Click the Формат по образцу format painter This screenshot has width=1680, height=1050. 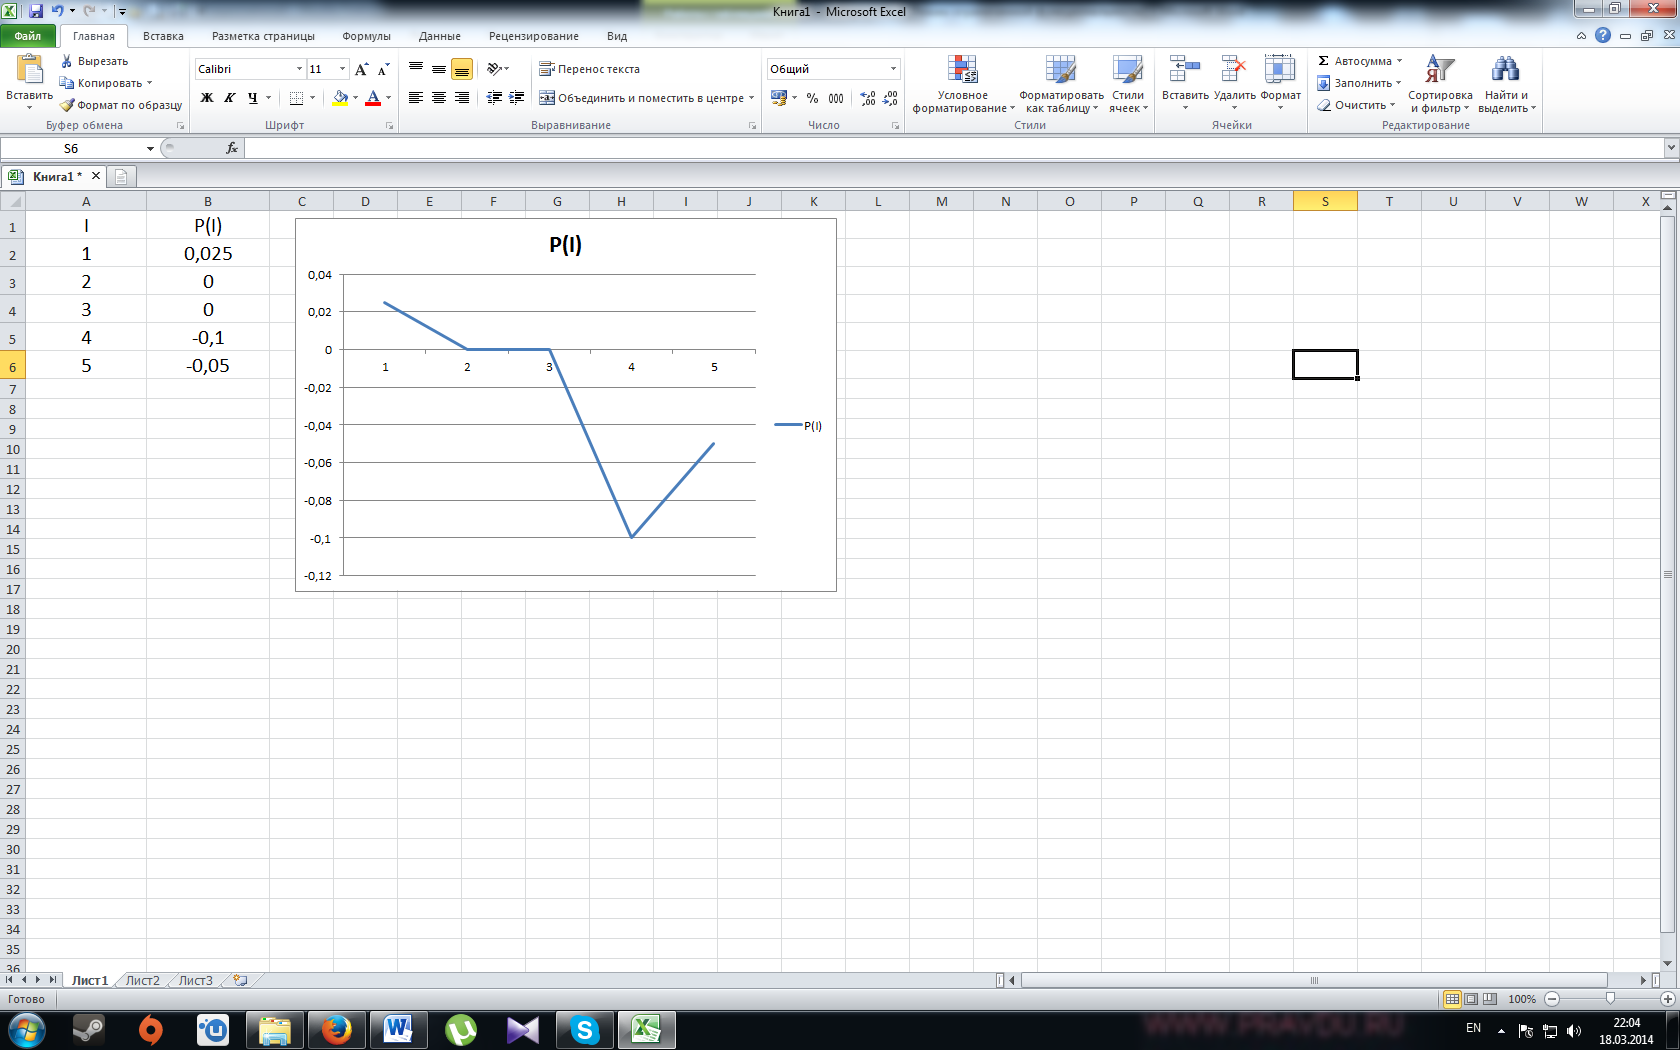(x=121, y=105)
